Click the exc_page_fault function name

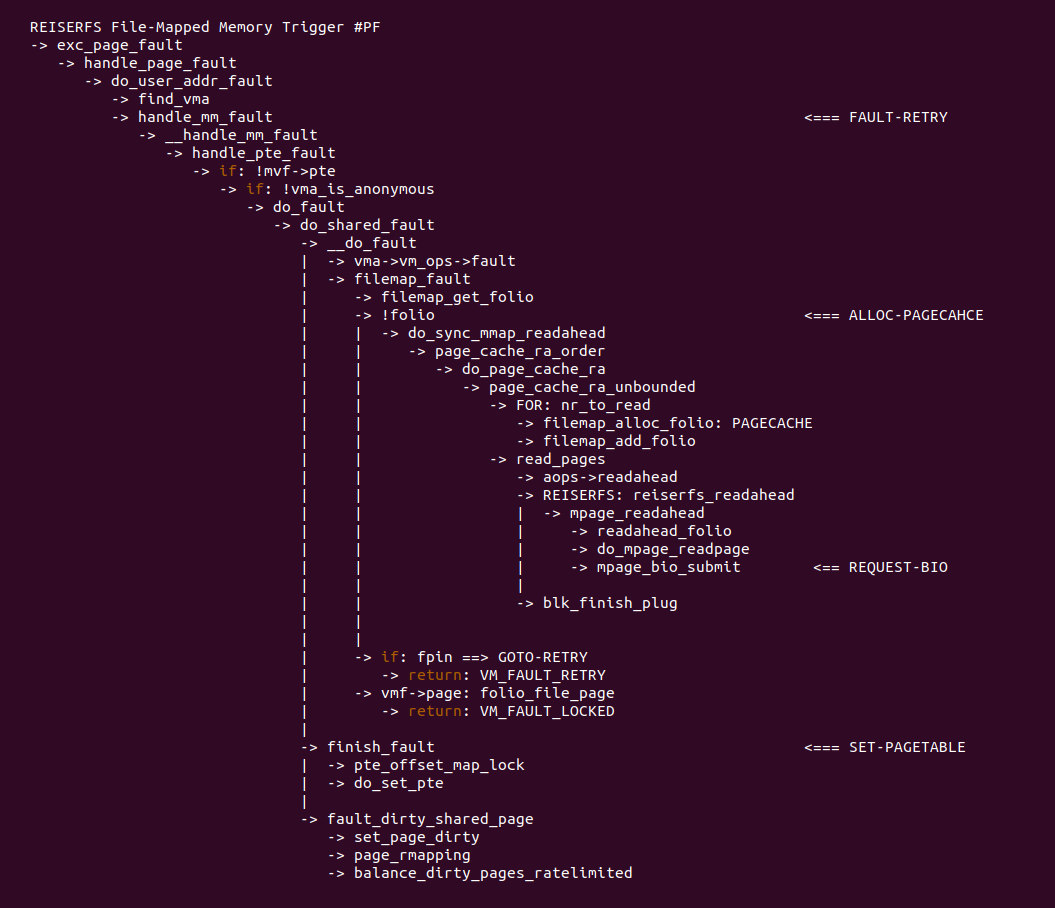[x=119, y=45]
